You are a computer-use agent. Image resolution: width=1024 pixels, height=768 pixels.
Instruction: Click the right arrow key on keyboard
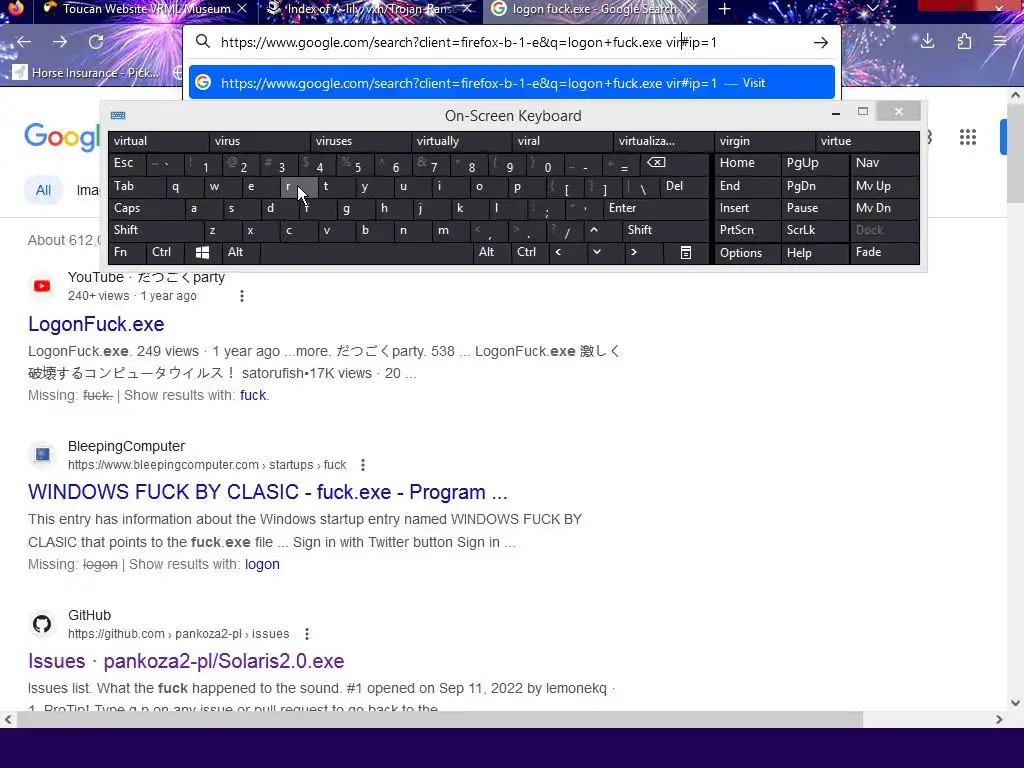[x=633, y=252]
